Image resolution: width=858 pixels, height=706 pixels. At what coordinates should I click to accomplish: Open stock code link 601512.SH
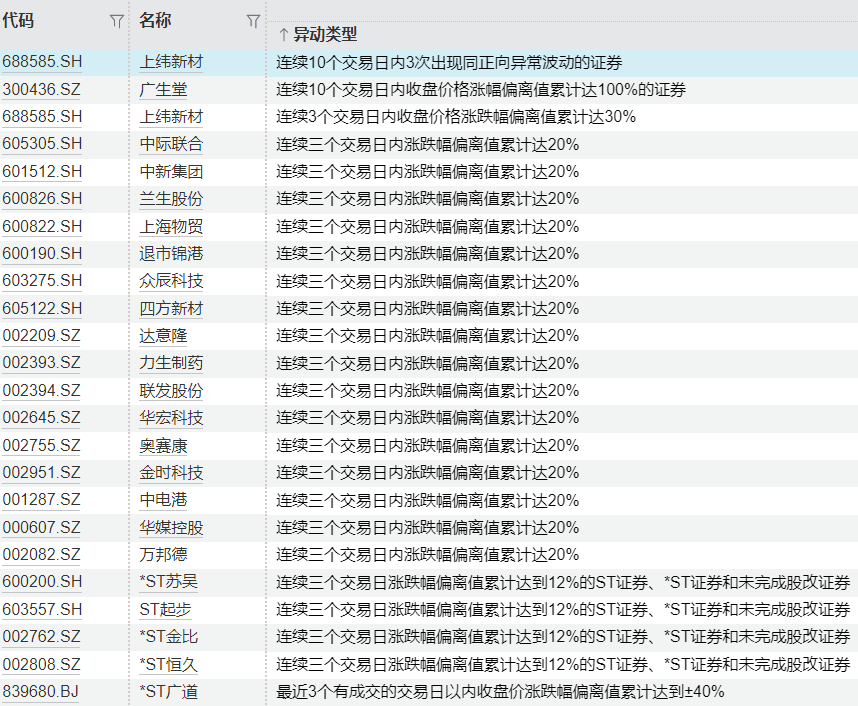tap(42, 171)
